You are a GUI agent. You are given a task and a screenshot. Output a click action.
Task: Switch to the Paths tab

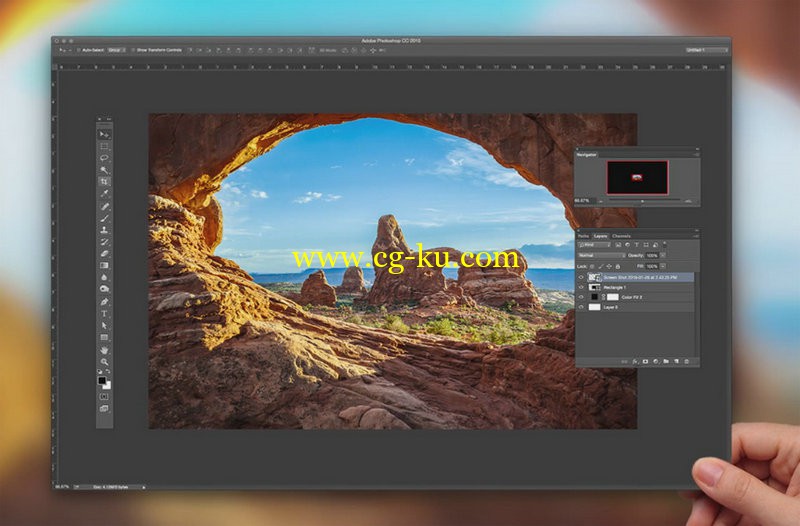point(583,236)
